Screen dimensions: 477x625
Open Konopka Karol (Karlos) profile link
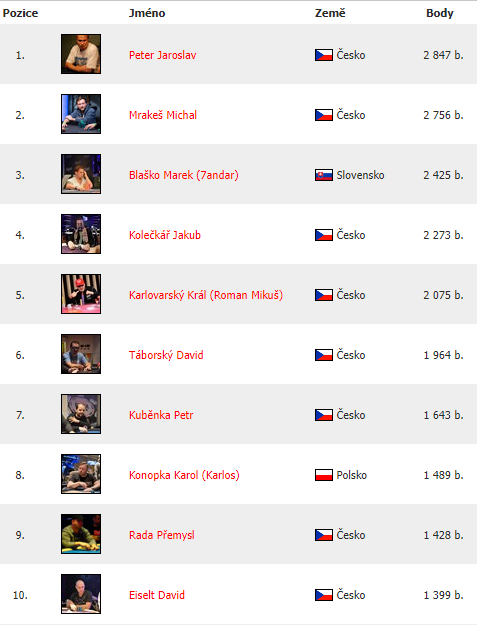[x=184, y=475]
